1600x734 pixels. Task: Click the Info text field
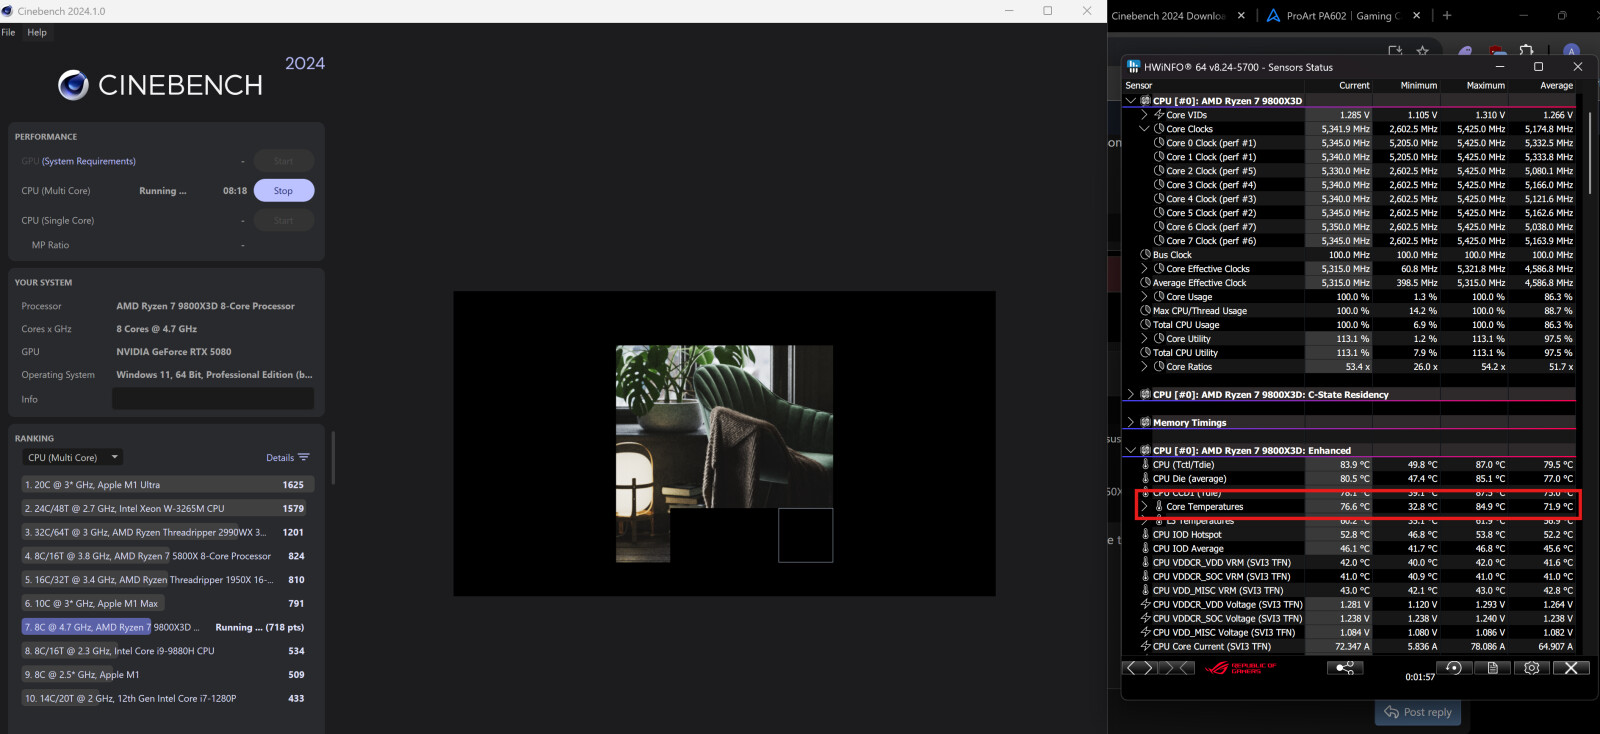click(213, 399)
